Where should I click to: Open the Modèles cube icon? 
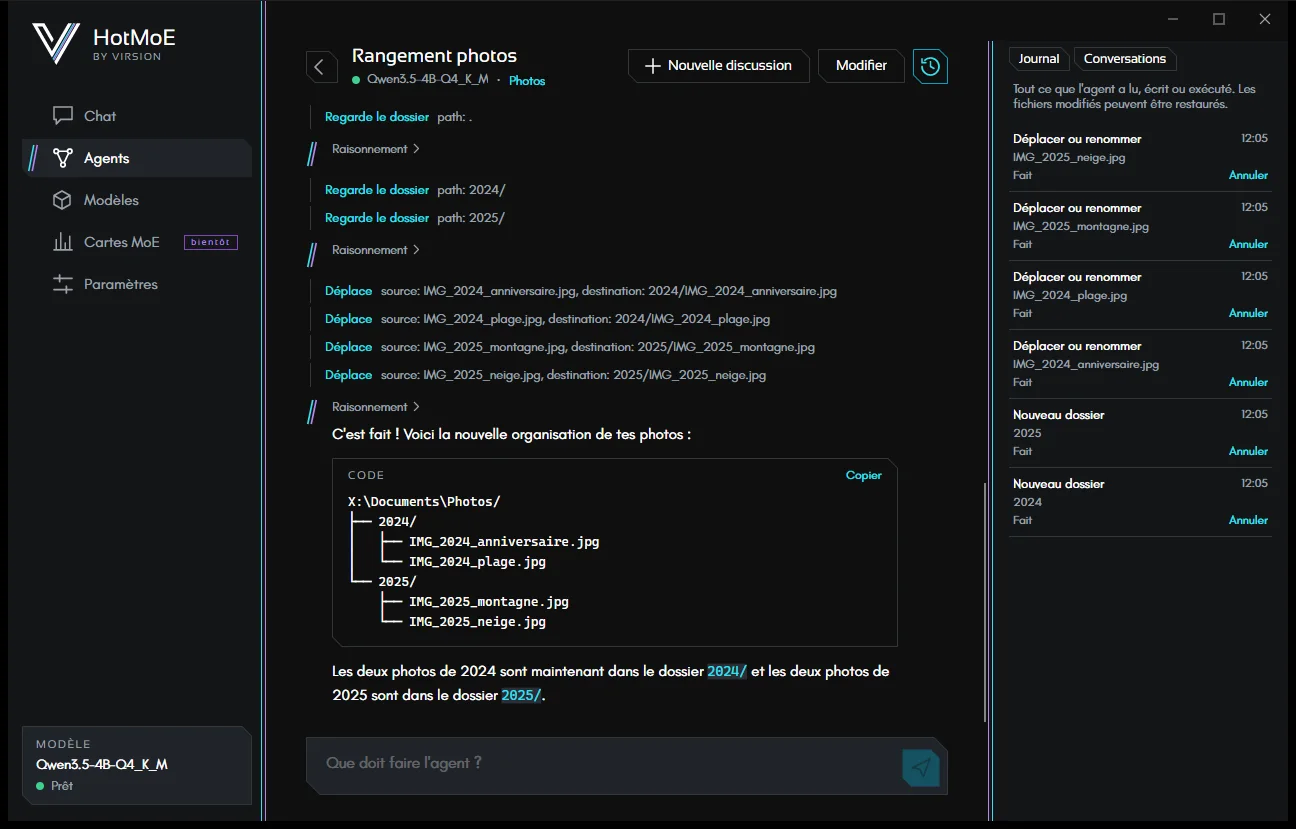click(x=63, y=200)
